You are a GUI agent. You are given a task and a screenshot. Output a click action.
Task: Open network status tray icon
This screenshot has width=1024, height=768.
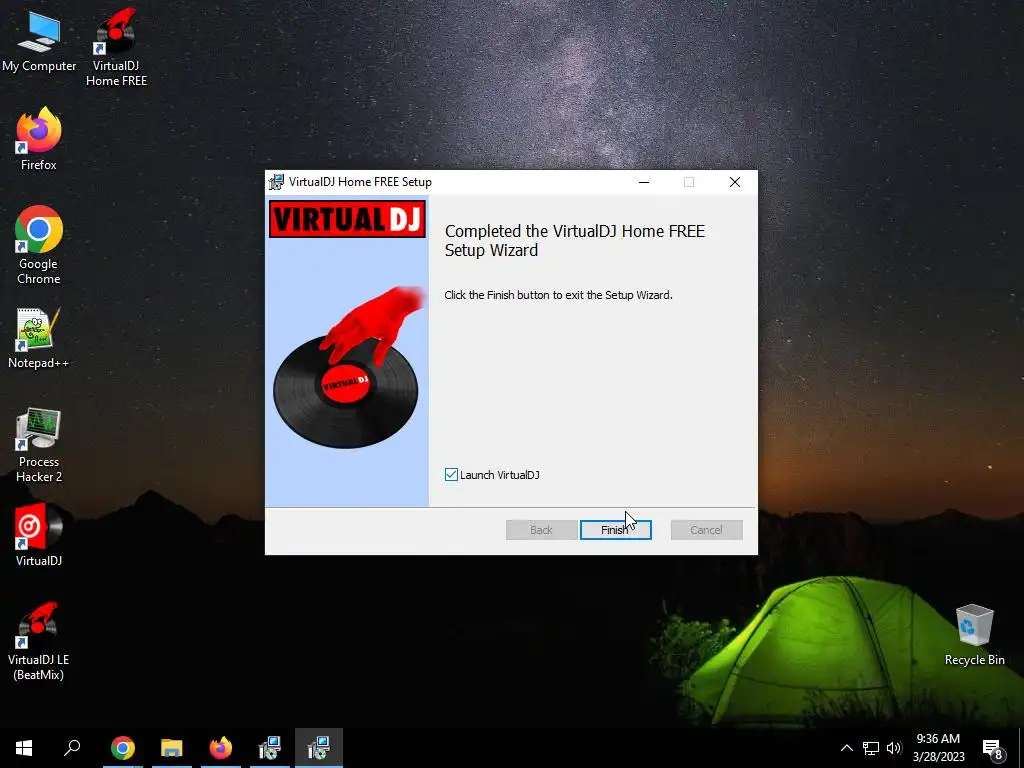(x=871, y=748)
